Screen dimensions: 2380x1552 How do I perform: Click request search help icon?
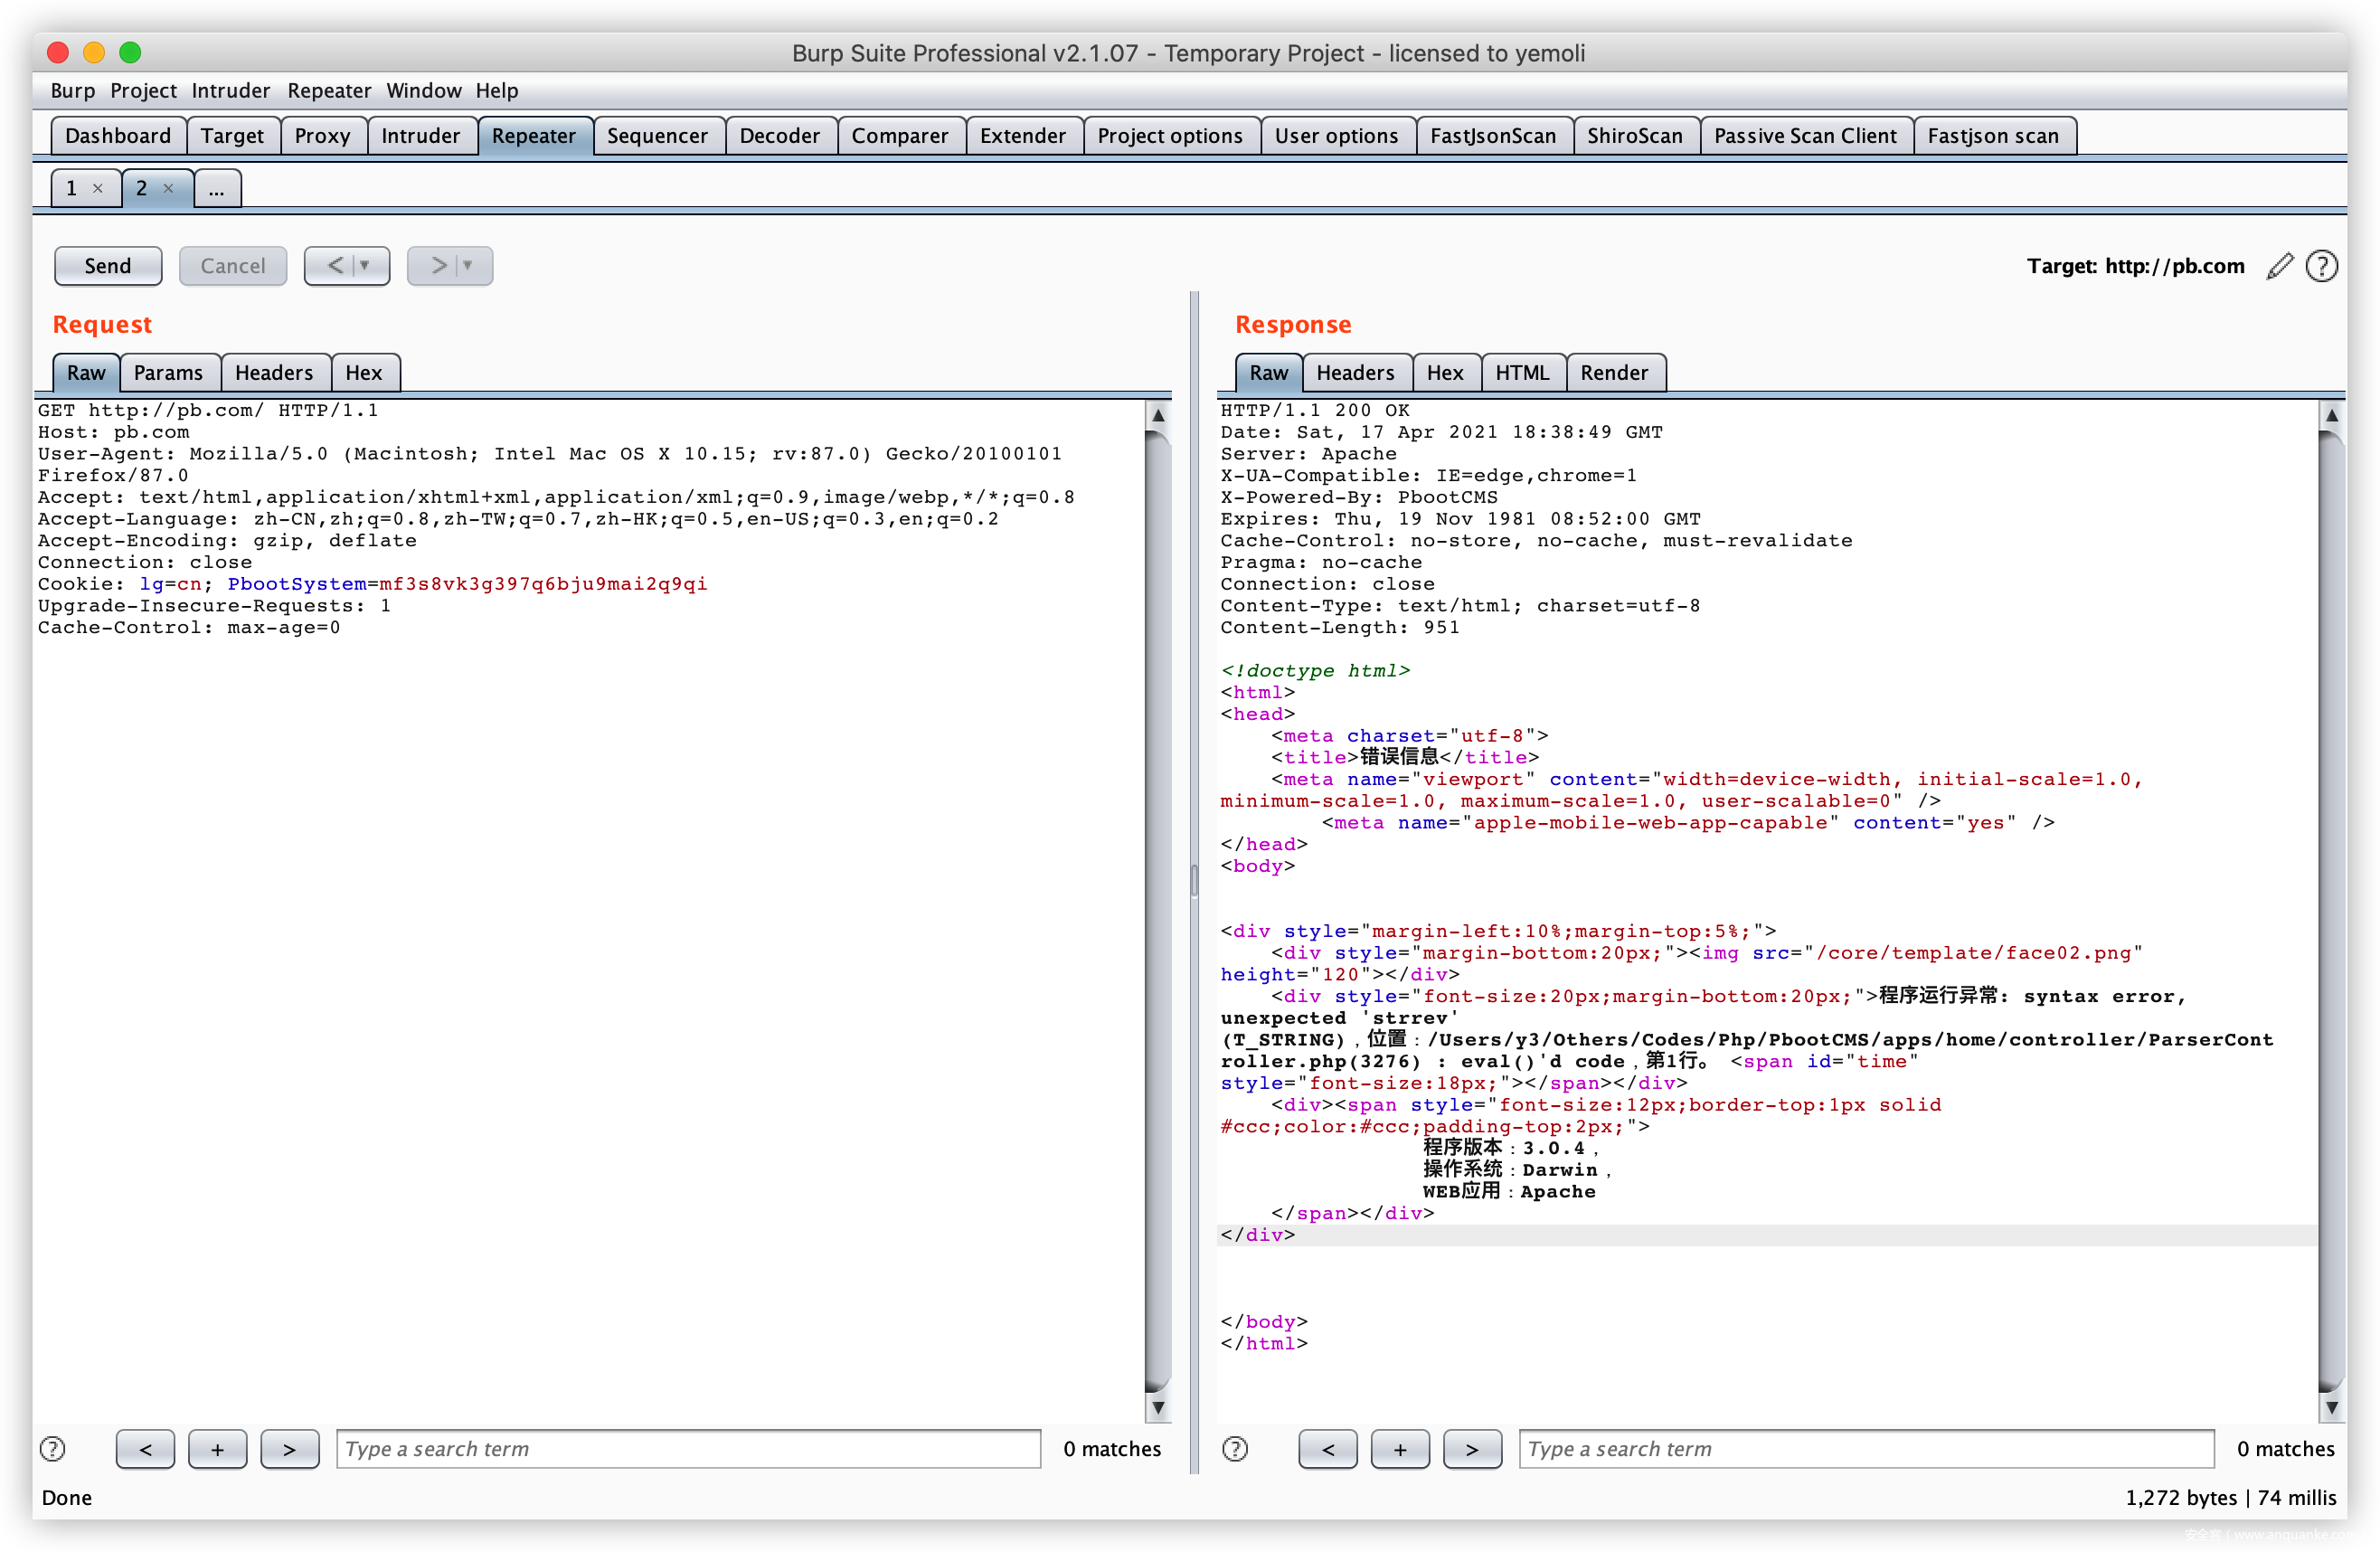[53, 1449]
